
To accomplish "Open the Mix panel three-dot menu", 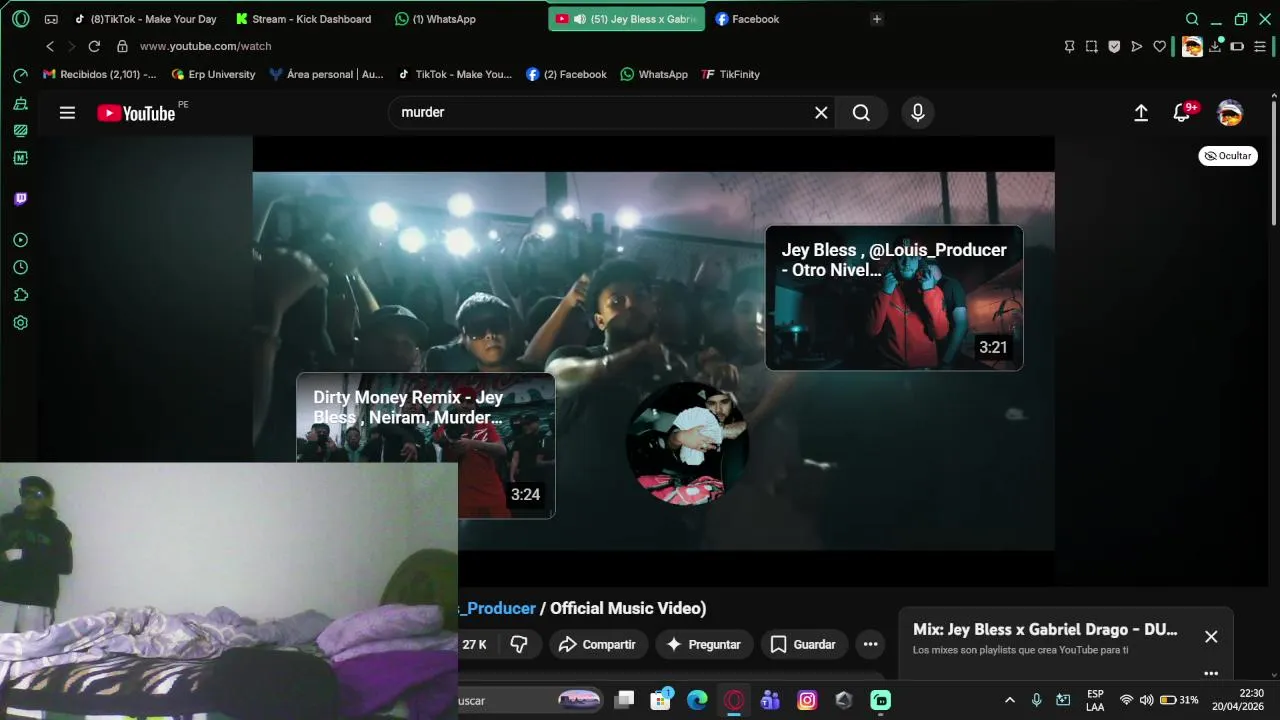I will pos(1211,673).
